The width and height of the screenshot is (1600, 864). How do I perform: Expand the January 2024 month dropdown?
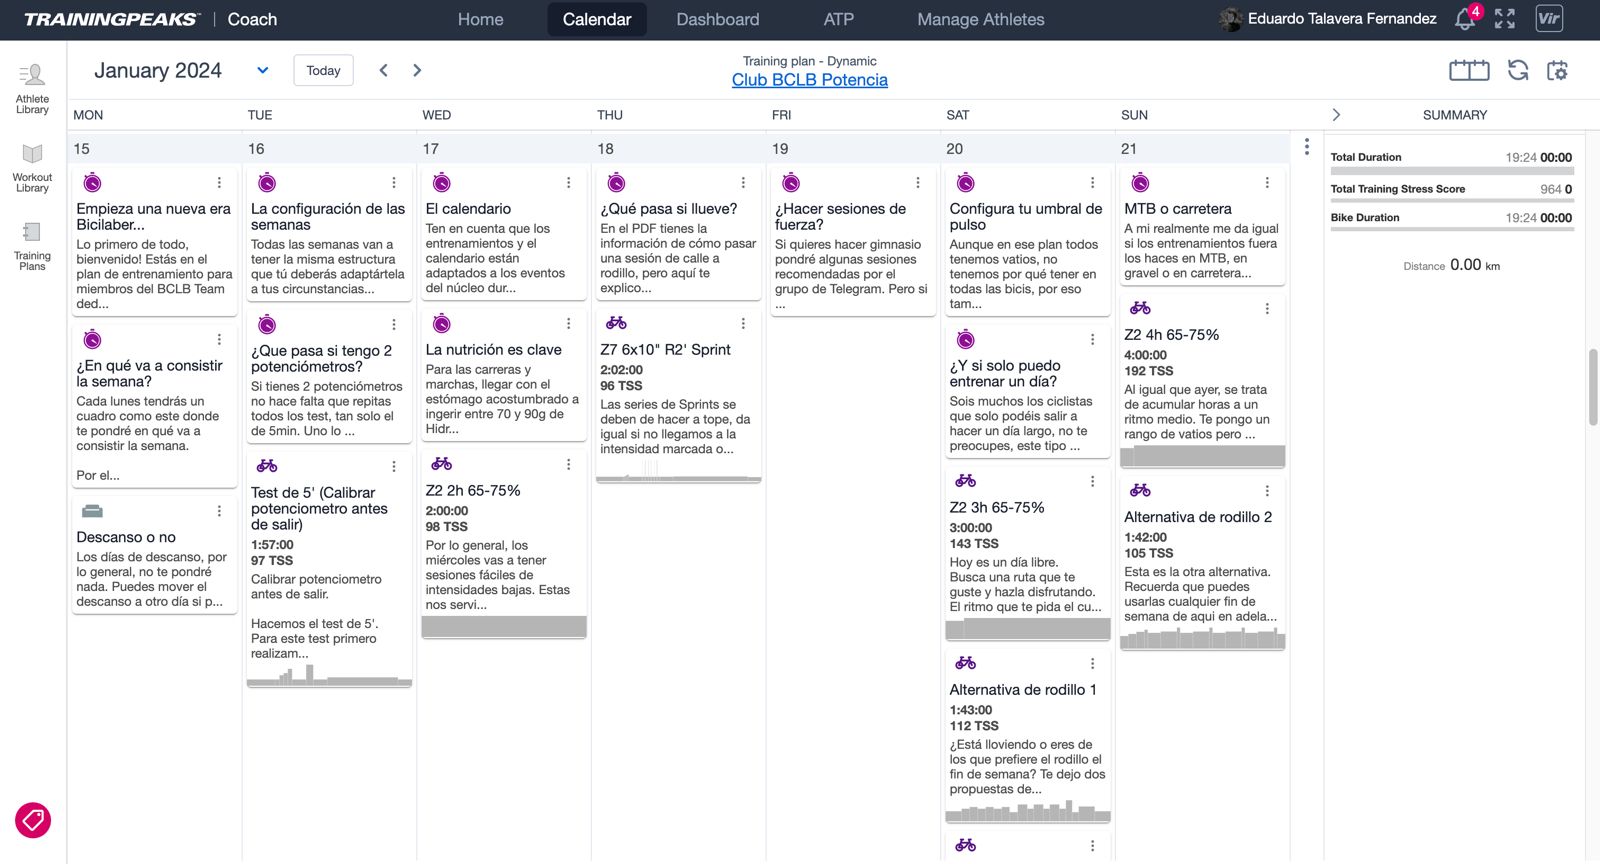tap(263, 70)
